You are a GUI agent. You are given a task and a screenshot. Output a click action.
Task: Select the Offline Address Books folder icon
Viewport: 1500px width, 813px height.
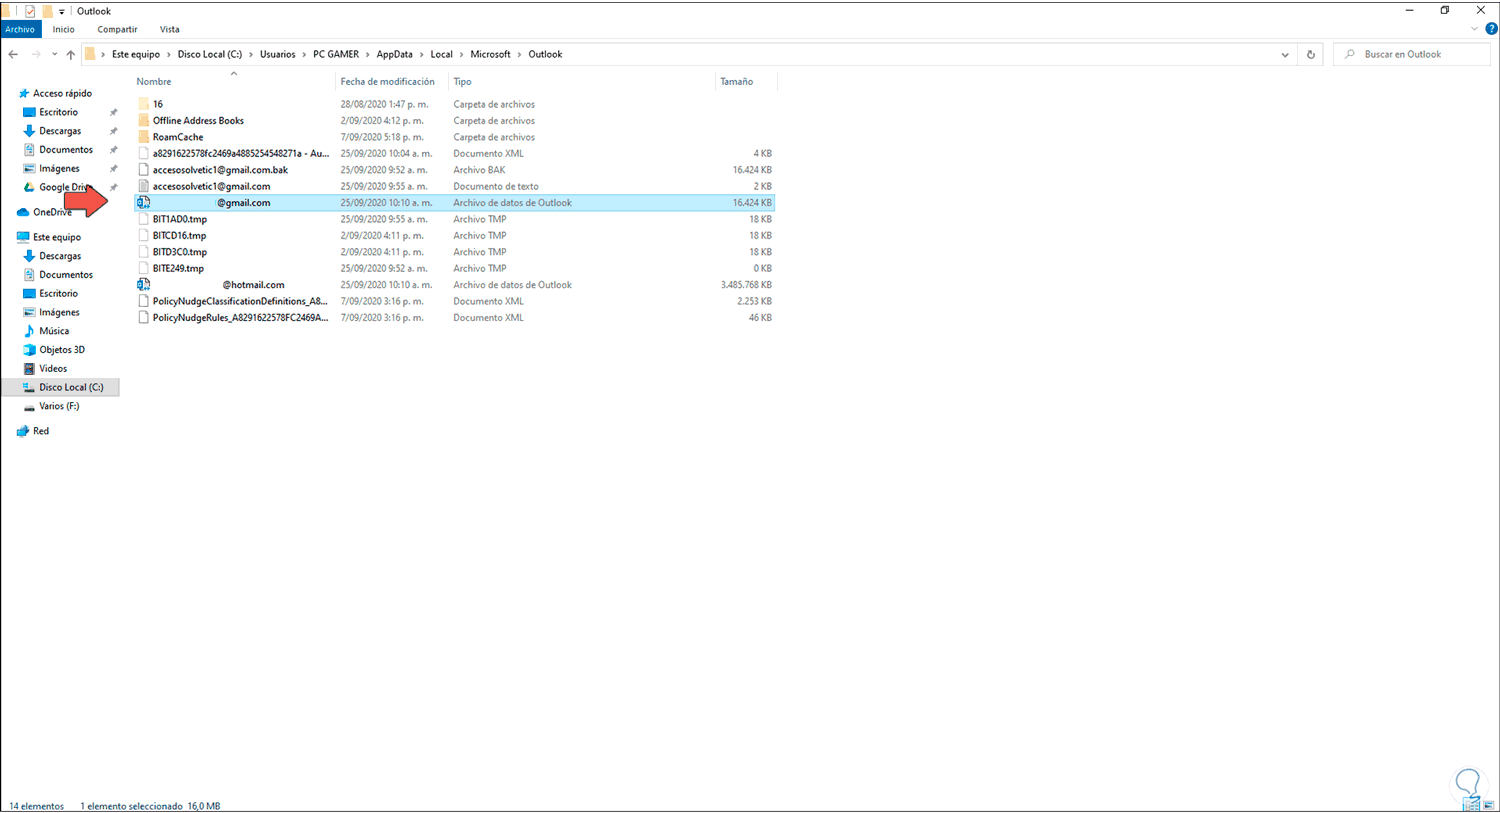144,120
